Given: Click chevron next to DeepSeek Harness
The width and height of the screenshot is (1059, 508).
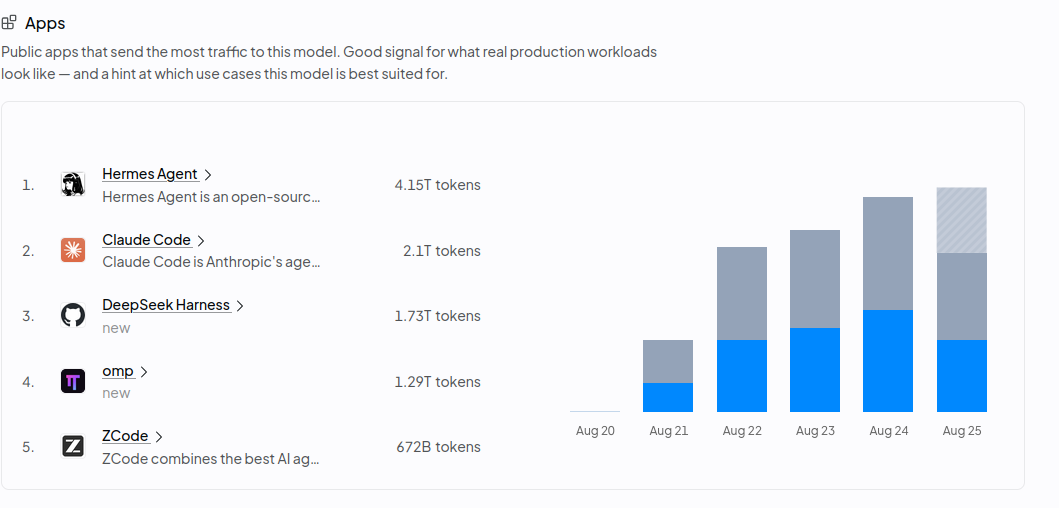Looking at the screenshot, I should coord(239,305).
